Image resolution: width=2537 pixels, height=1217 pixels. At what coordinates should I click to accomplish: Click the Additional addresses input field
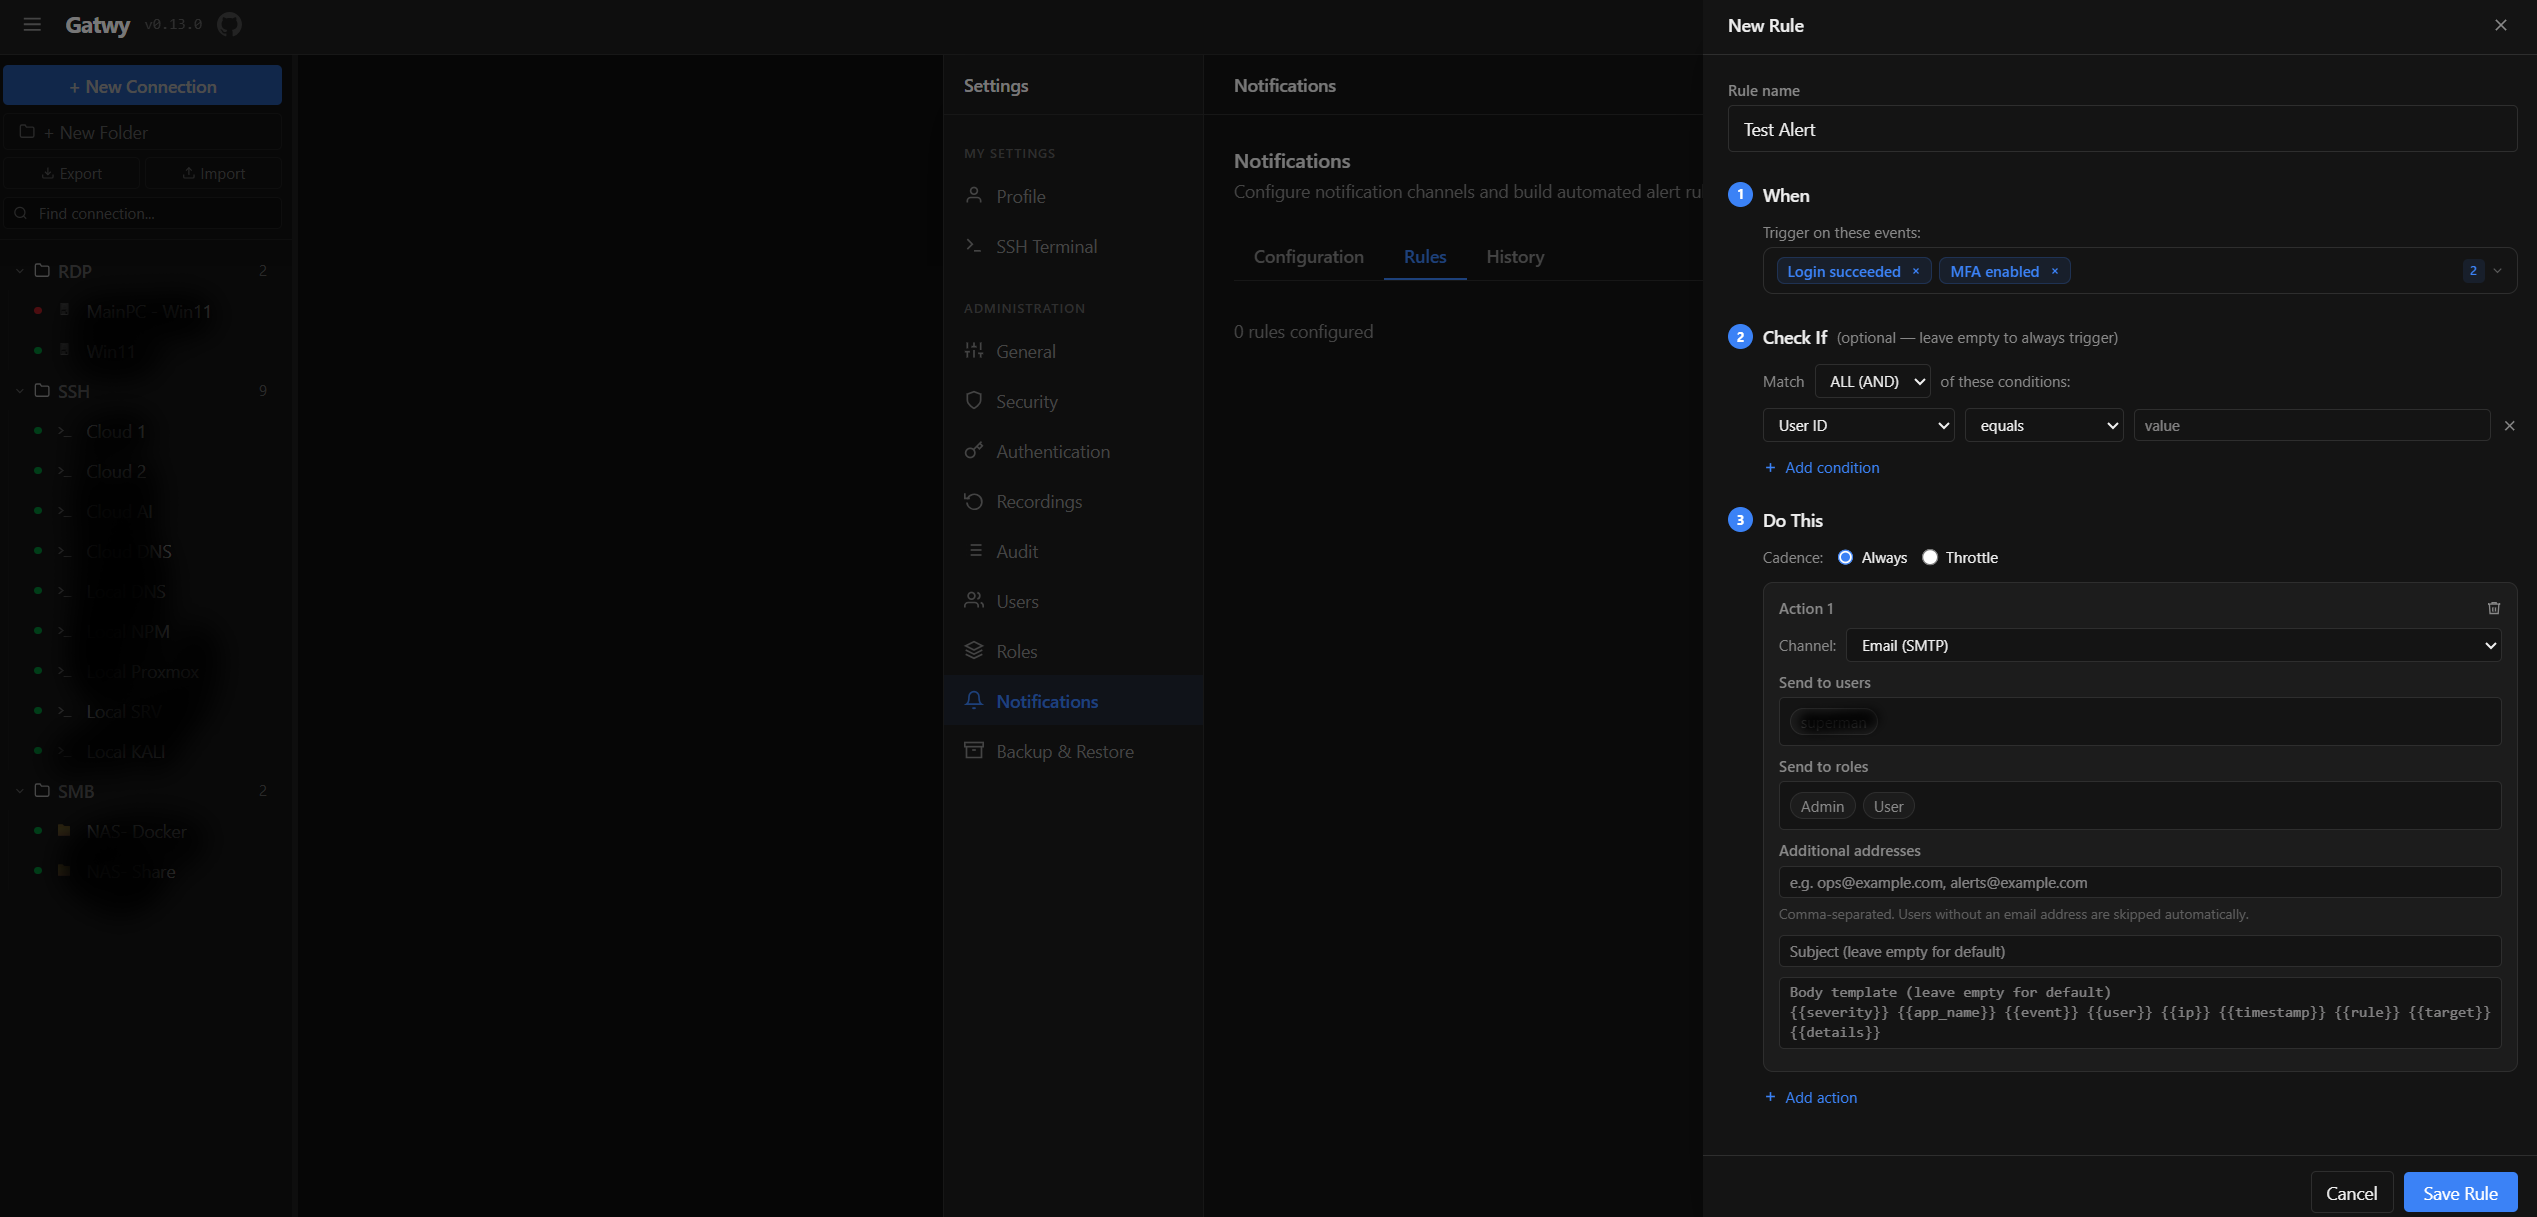[2138, 882]
